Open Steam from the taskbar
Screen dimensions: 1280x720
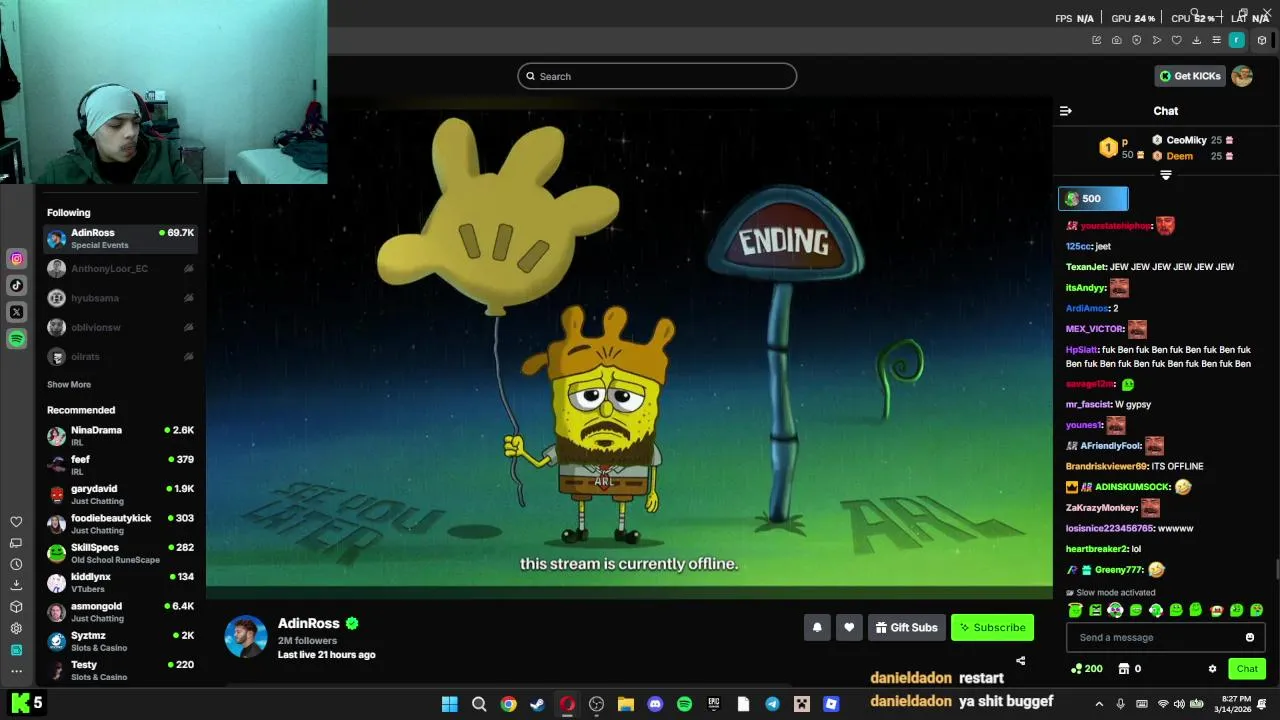click(x=538, y=704)
